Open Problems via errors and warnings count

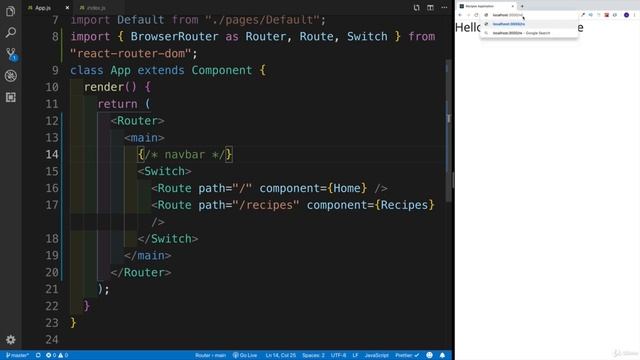[x=57, y=355]
